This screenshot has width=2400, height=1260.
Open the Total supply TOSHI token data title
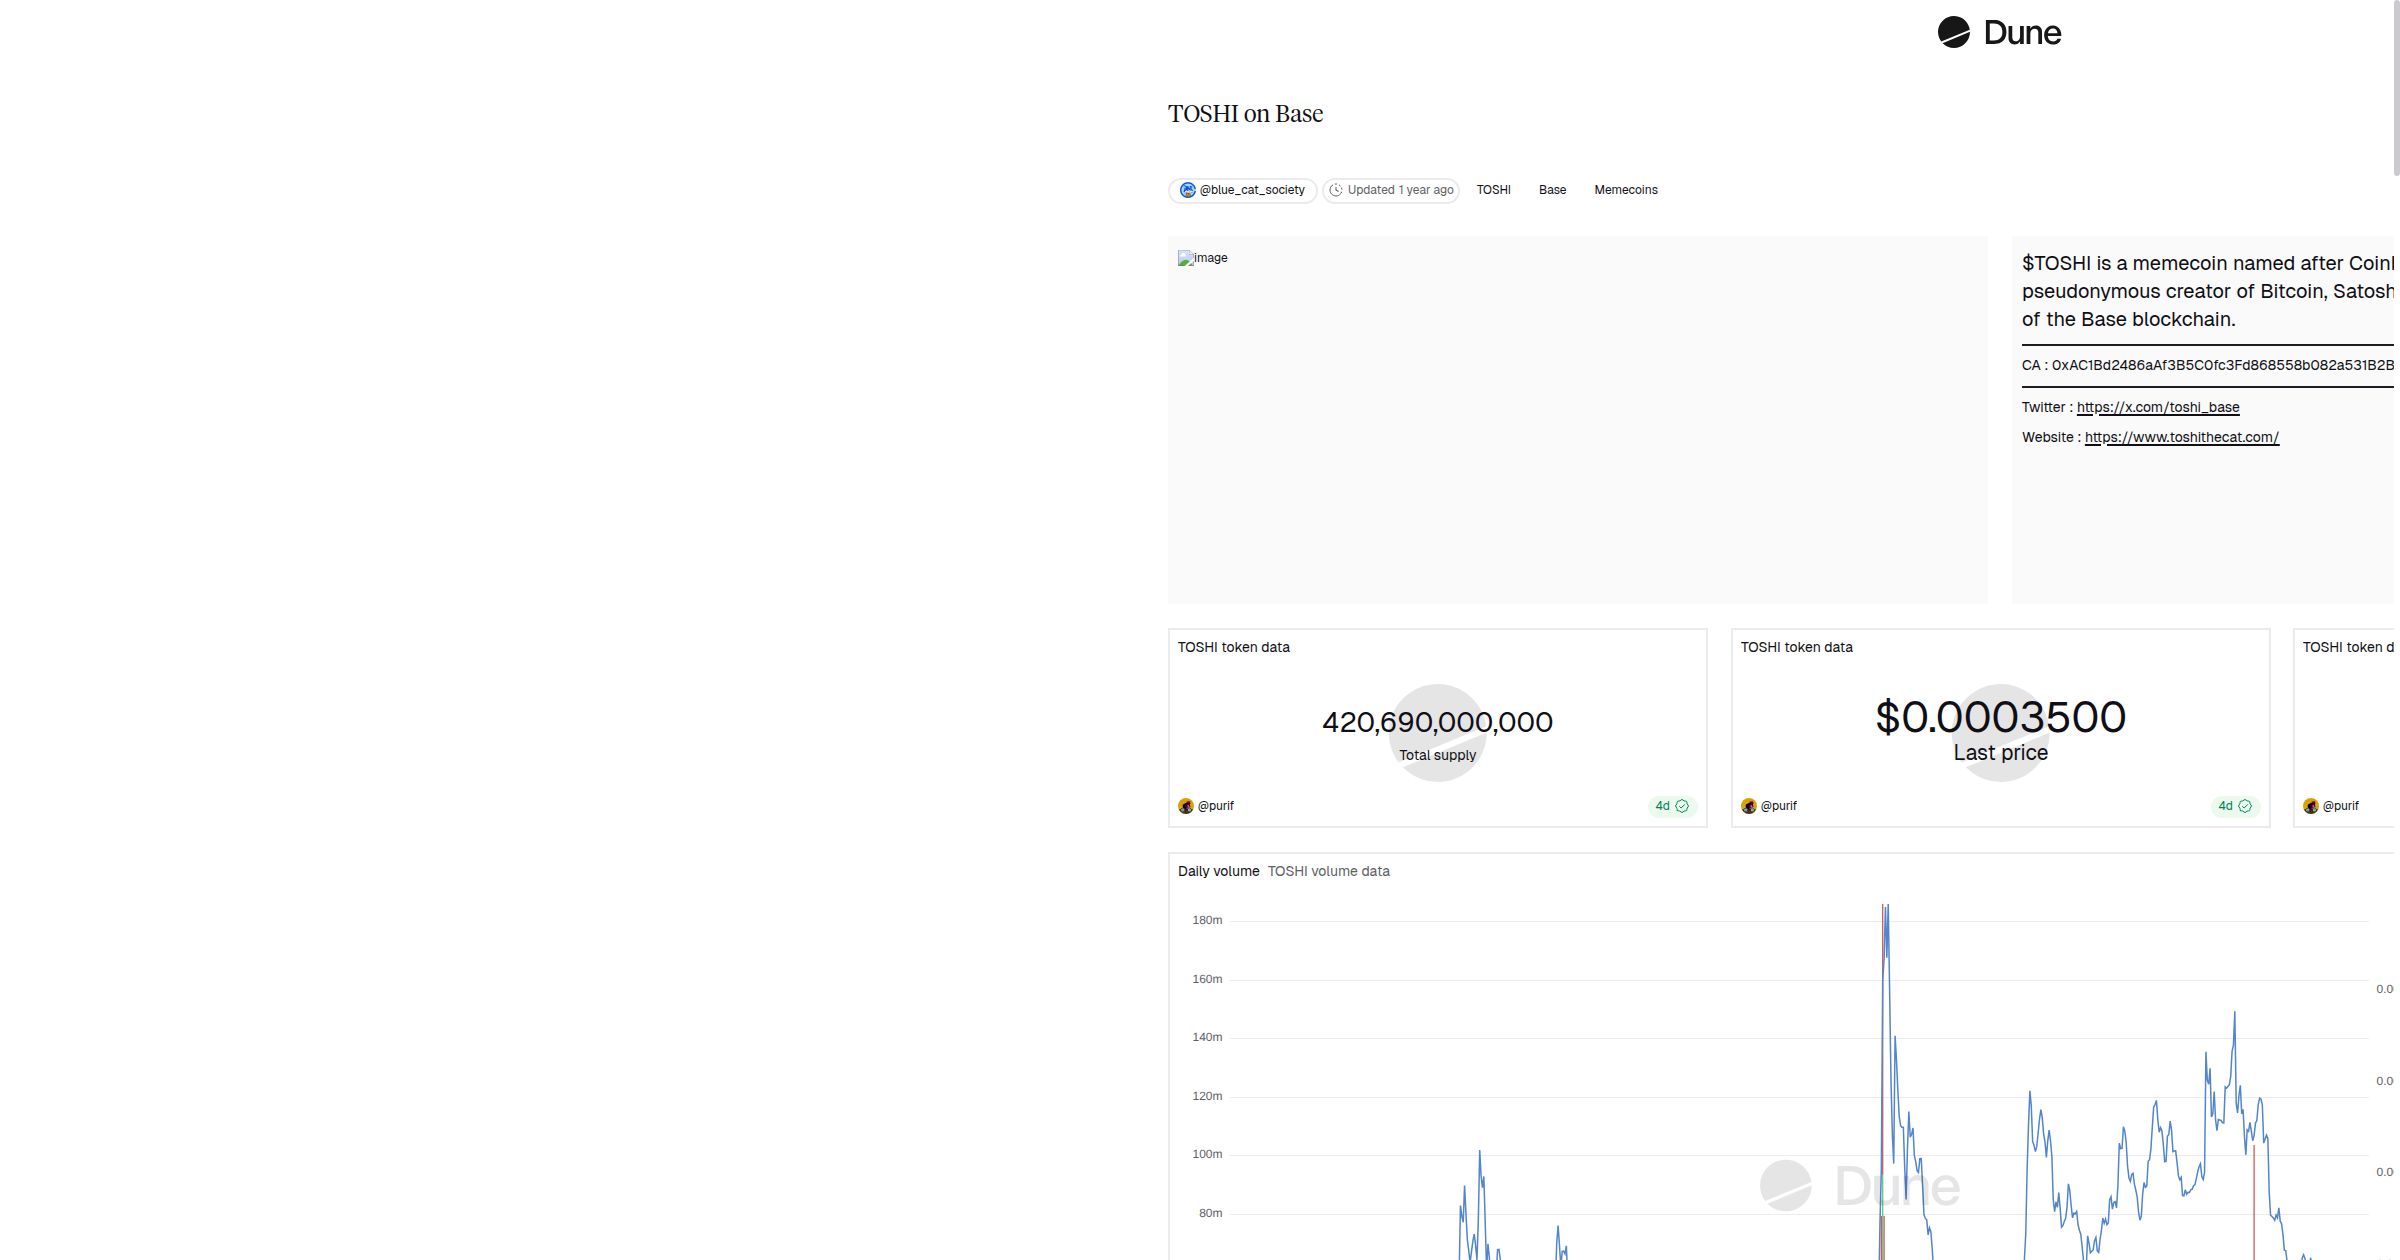click(1233, 647)
